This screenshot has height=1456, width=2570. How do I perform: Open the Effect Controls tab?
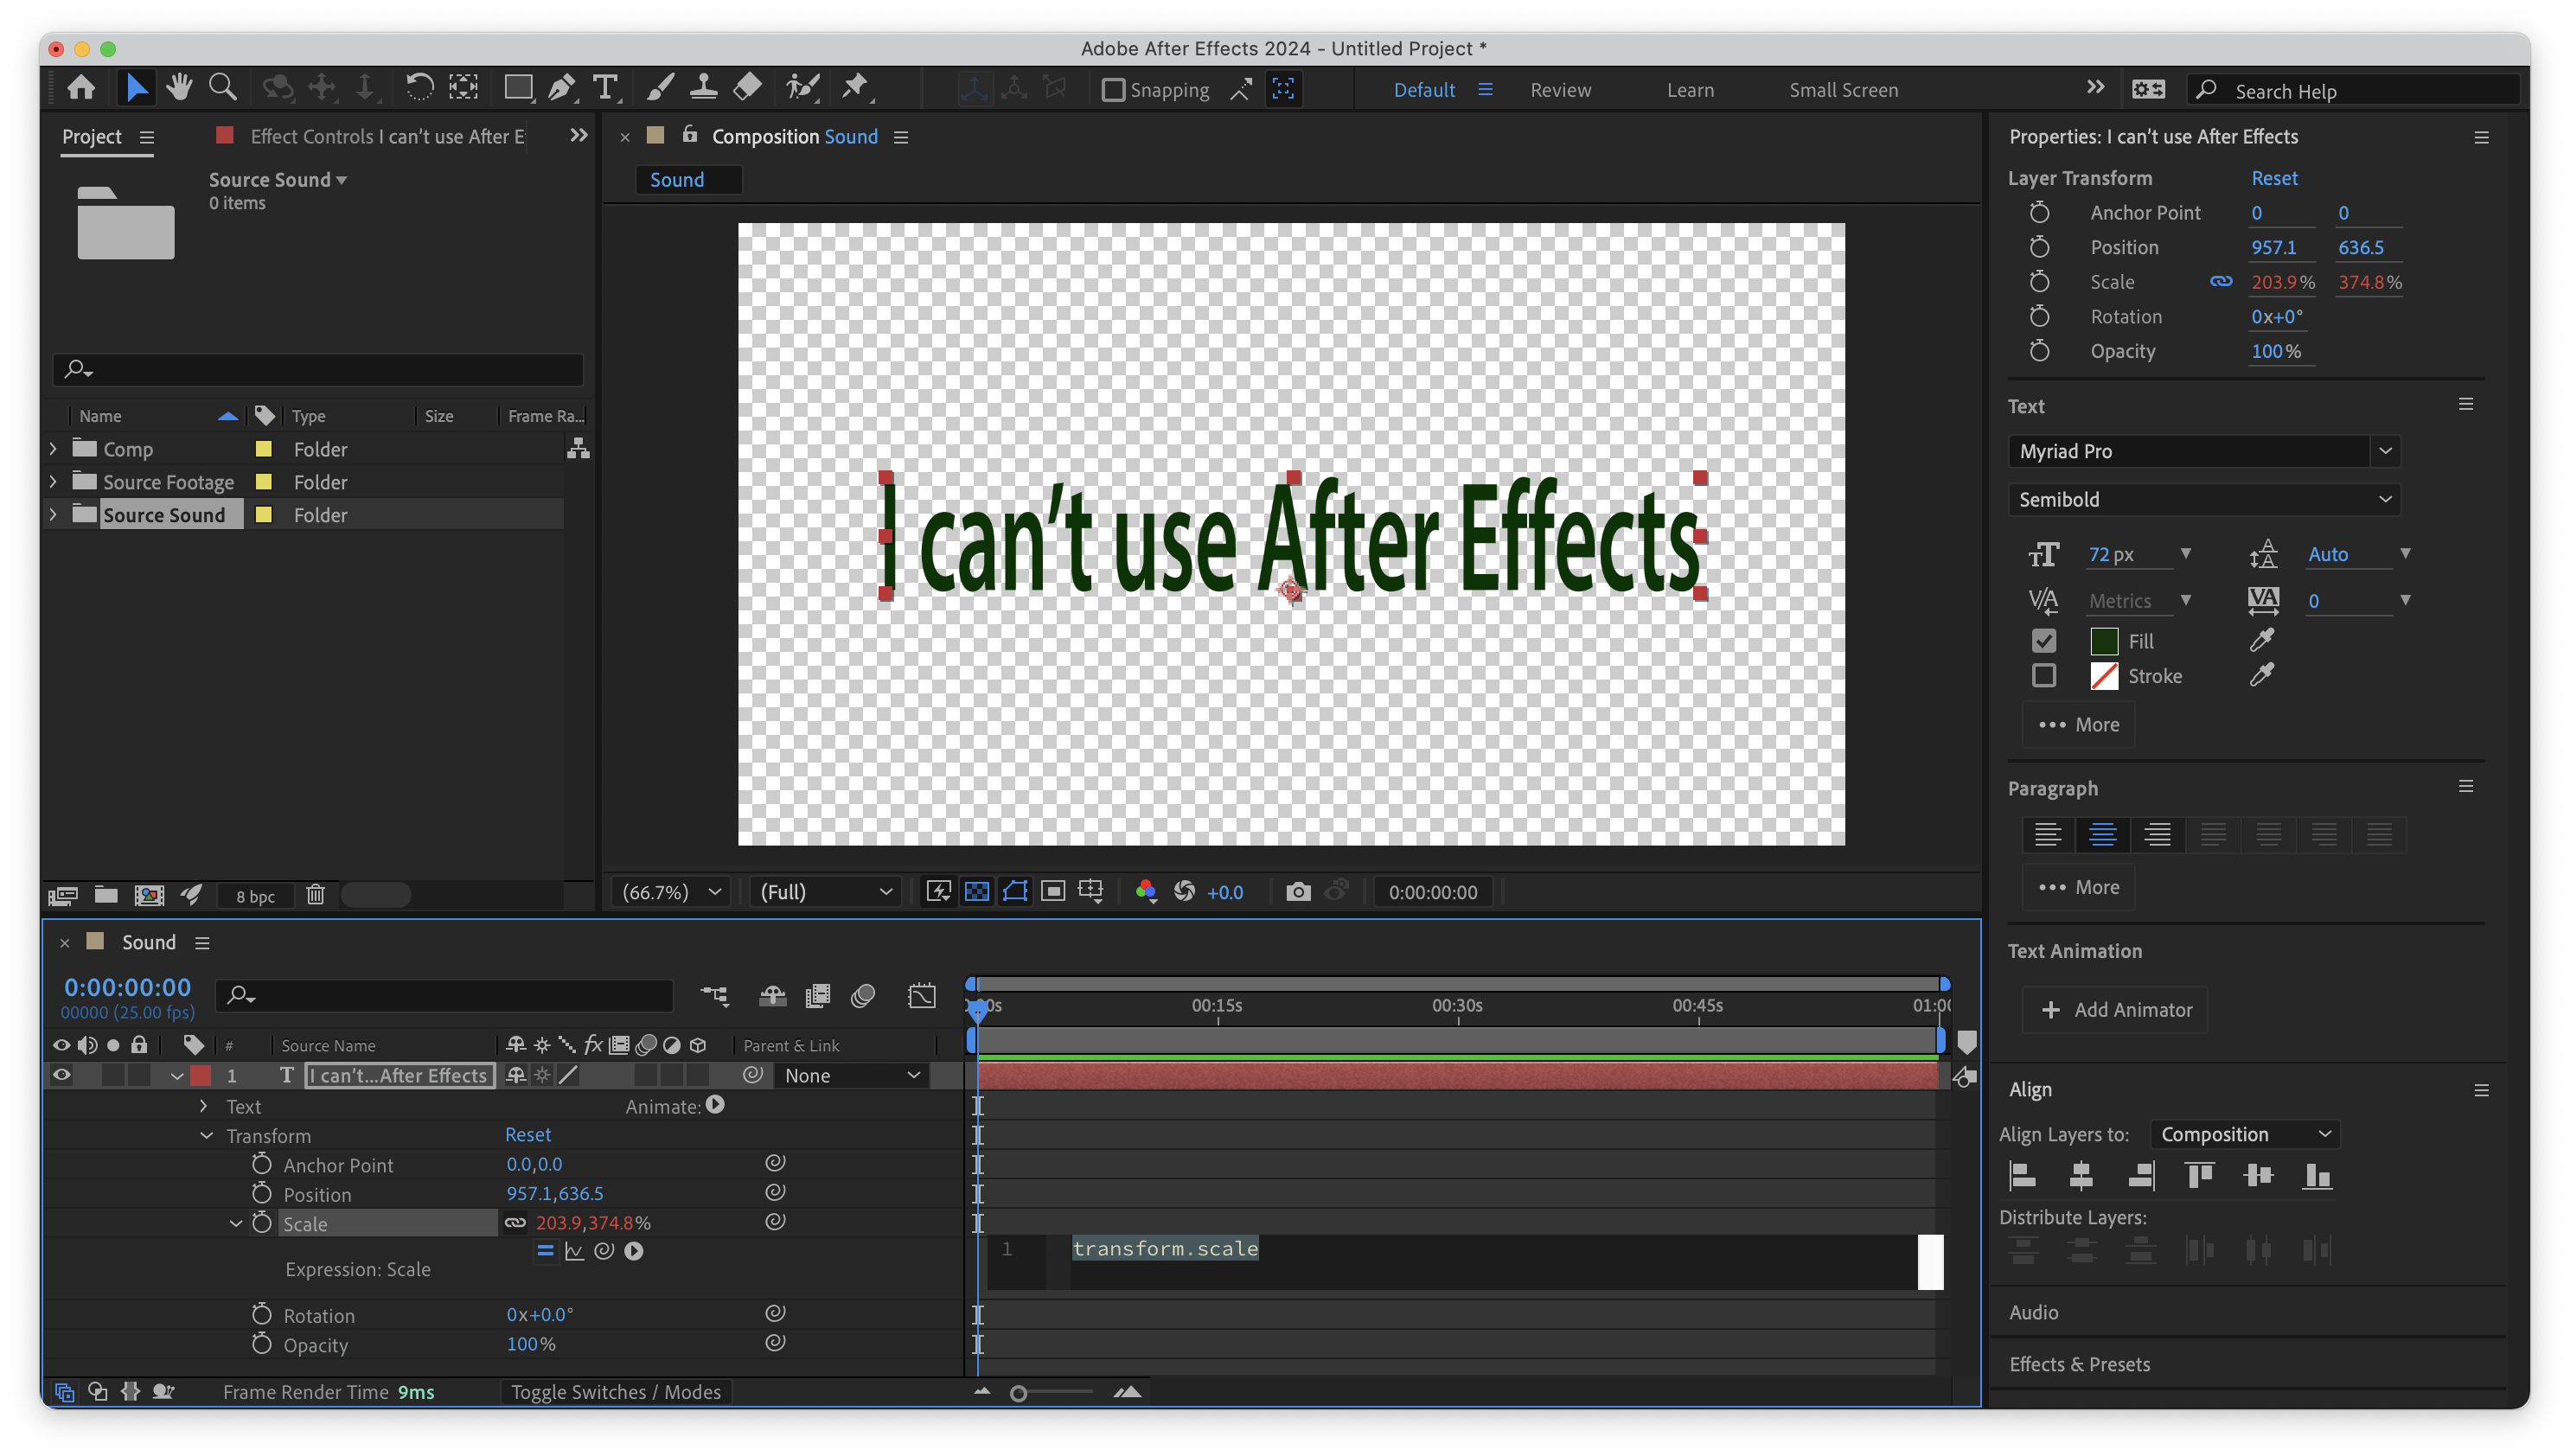pos(385,136)
